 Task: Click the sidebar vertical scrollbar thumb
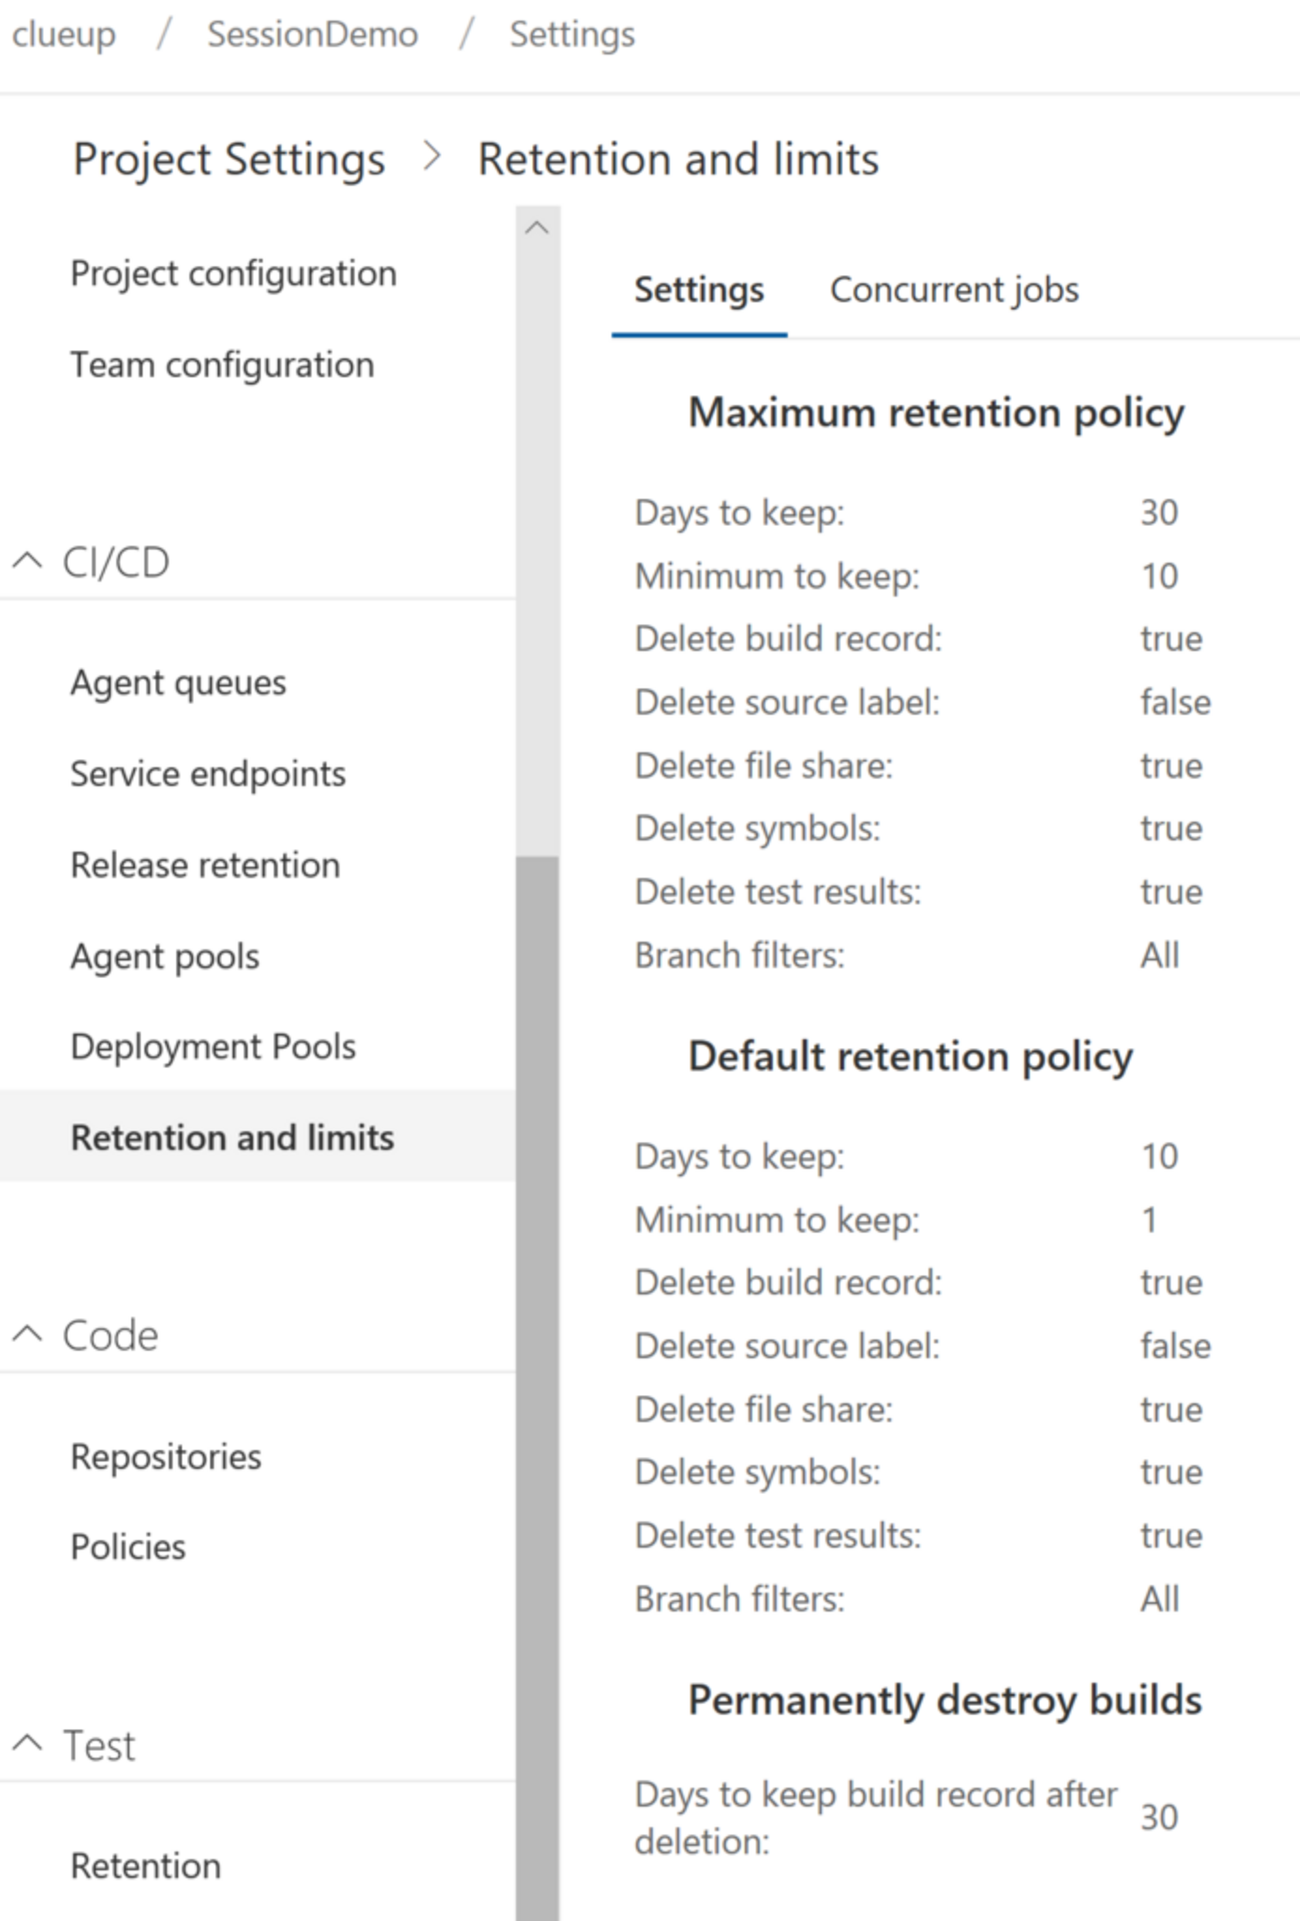pyautogui.click(x=537, y=1380)
